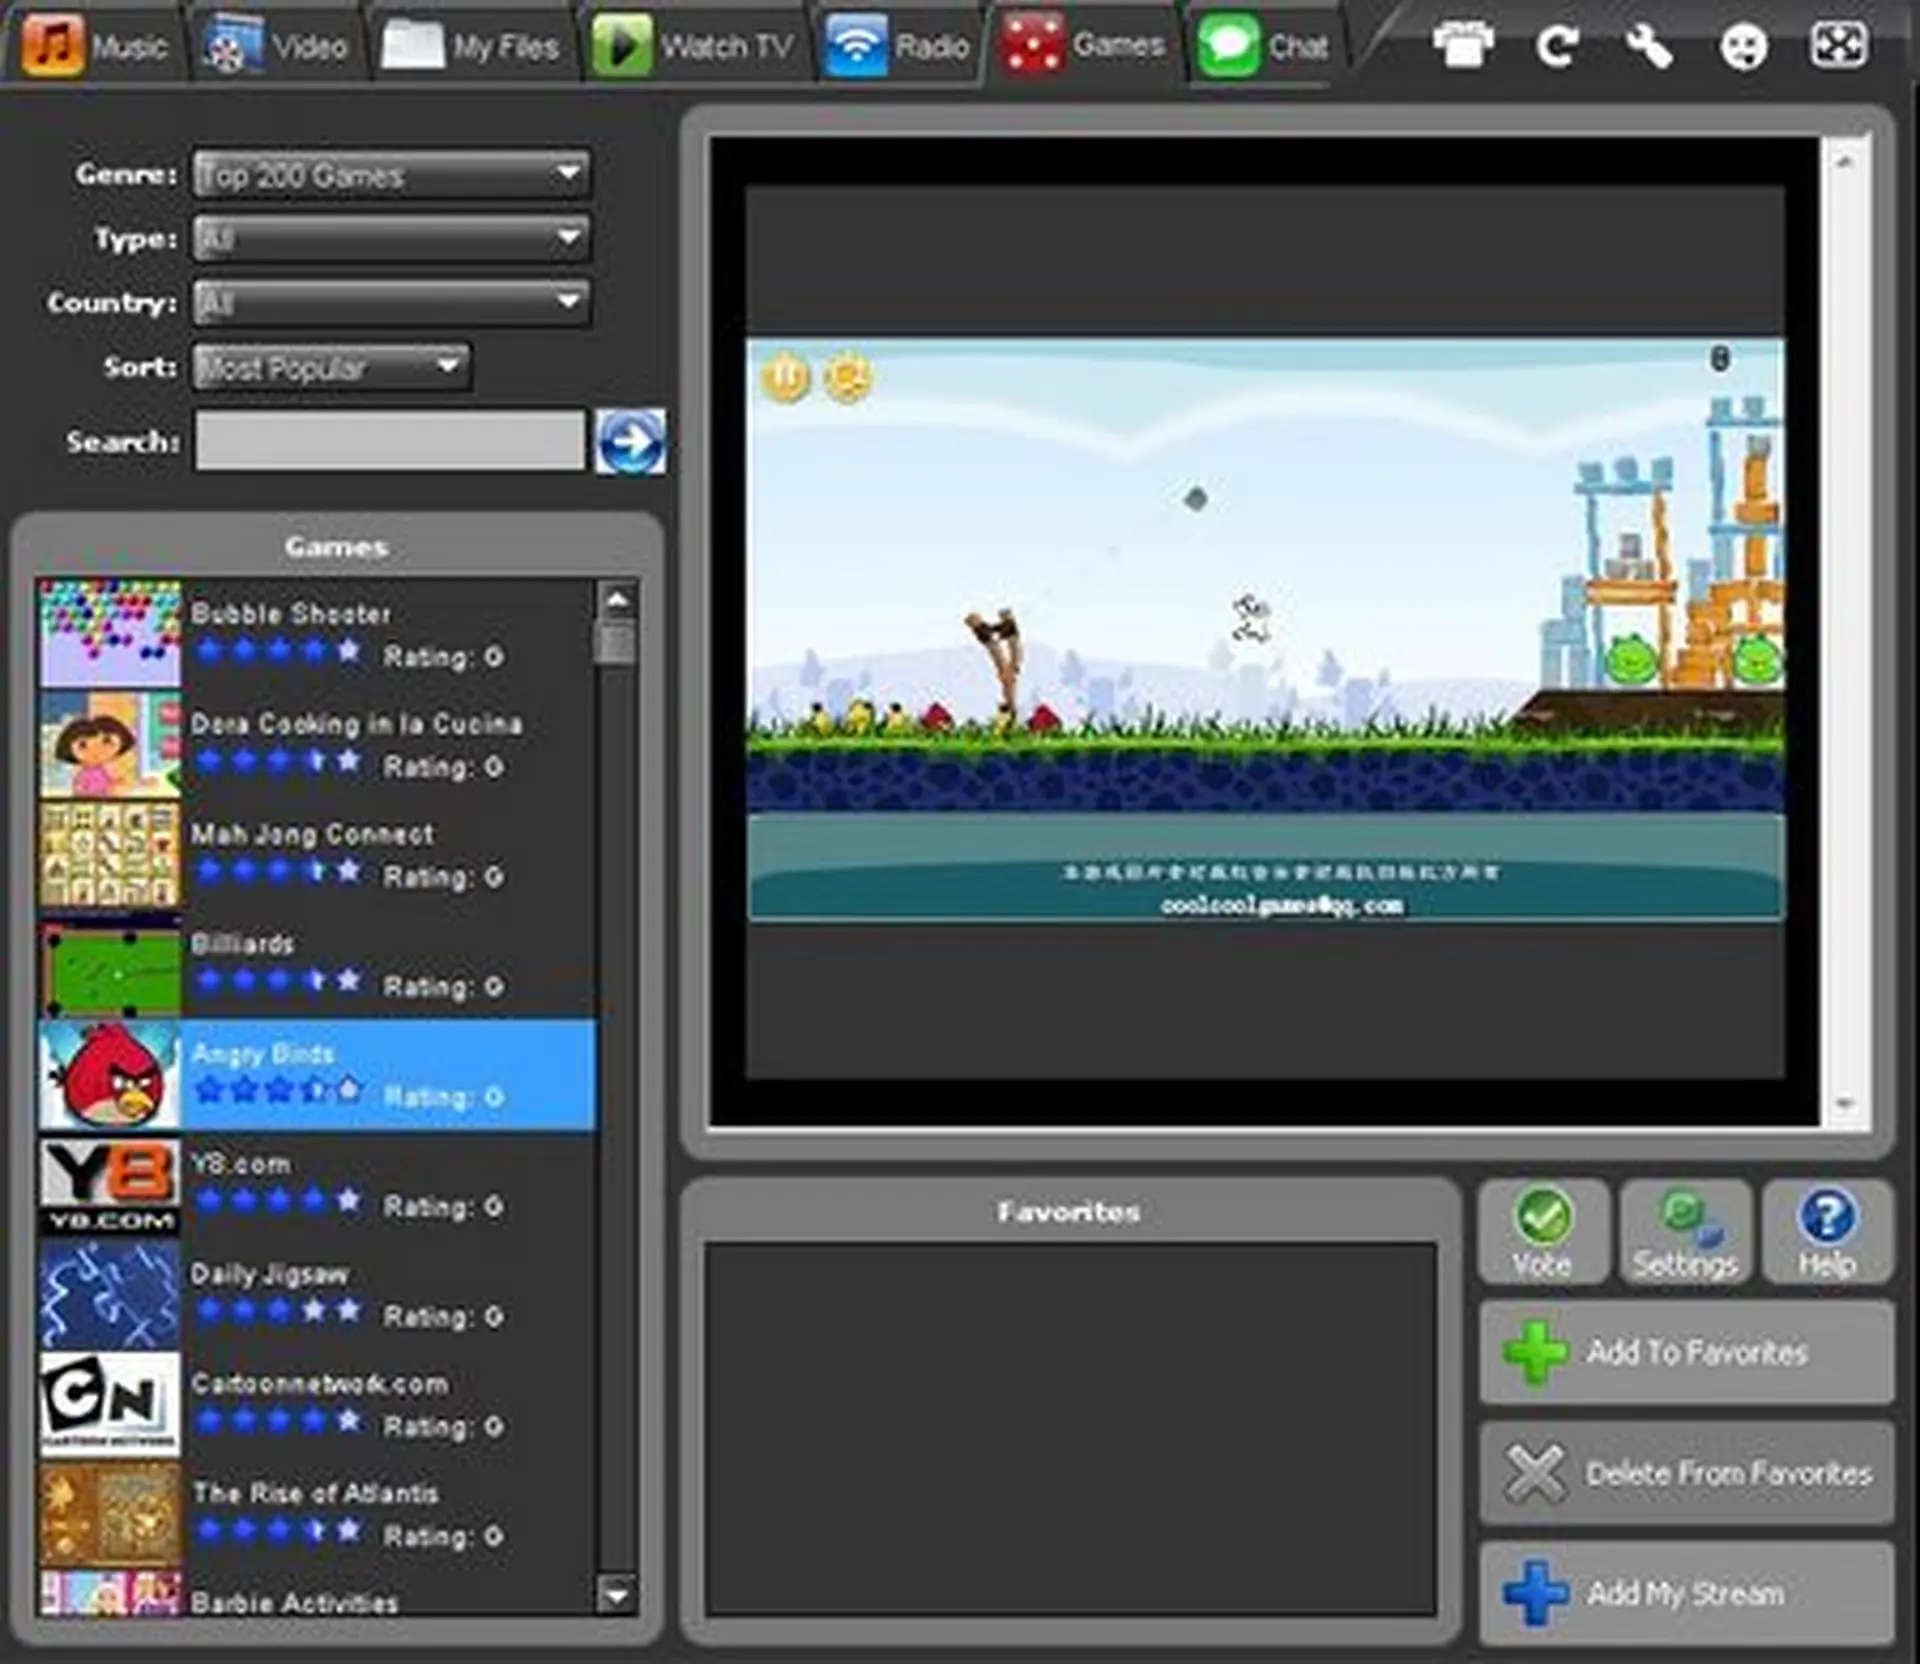Select the Daily Jigsaw thumbnail

click(110, 1295)
